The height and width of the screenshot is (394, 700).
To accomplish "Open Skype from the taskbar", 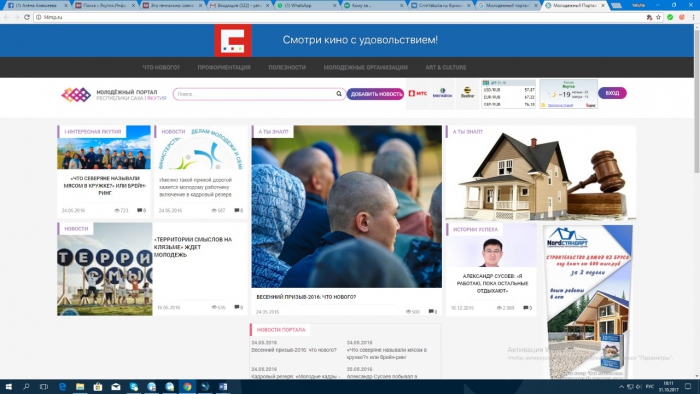I will [x=133, y=387].
